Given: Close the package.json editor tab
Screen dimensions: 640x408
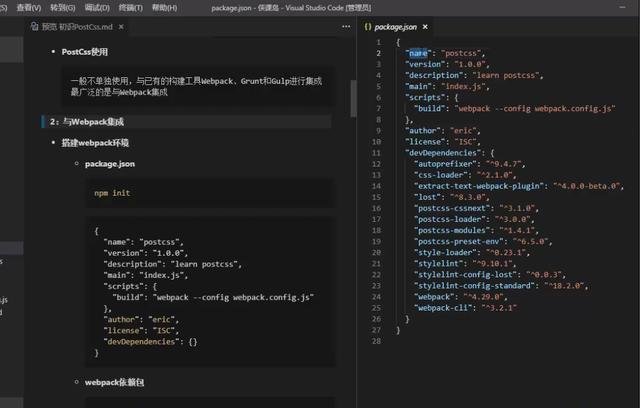Looking at the screenshot, I should point(425,27).
